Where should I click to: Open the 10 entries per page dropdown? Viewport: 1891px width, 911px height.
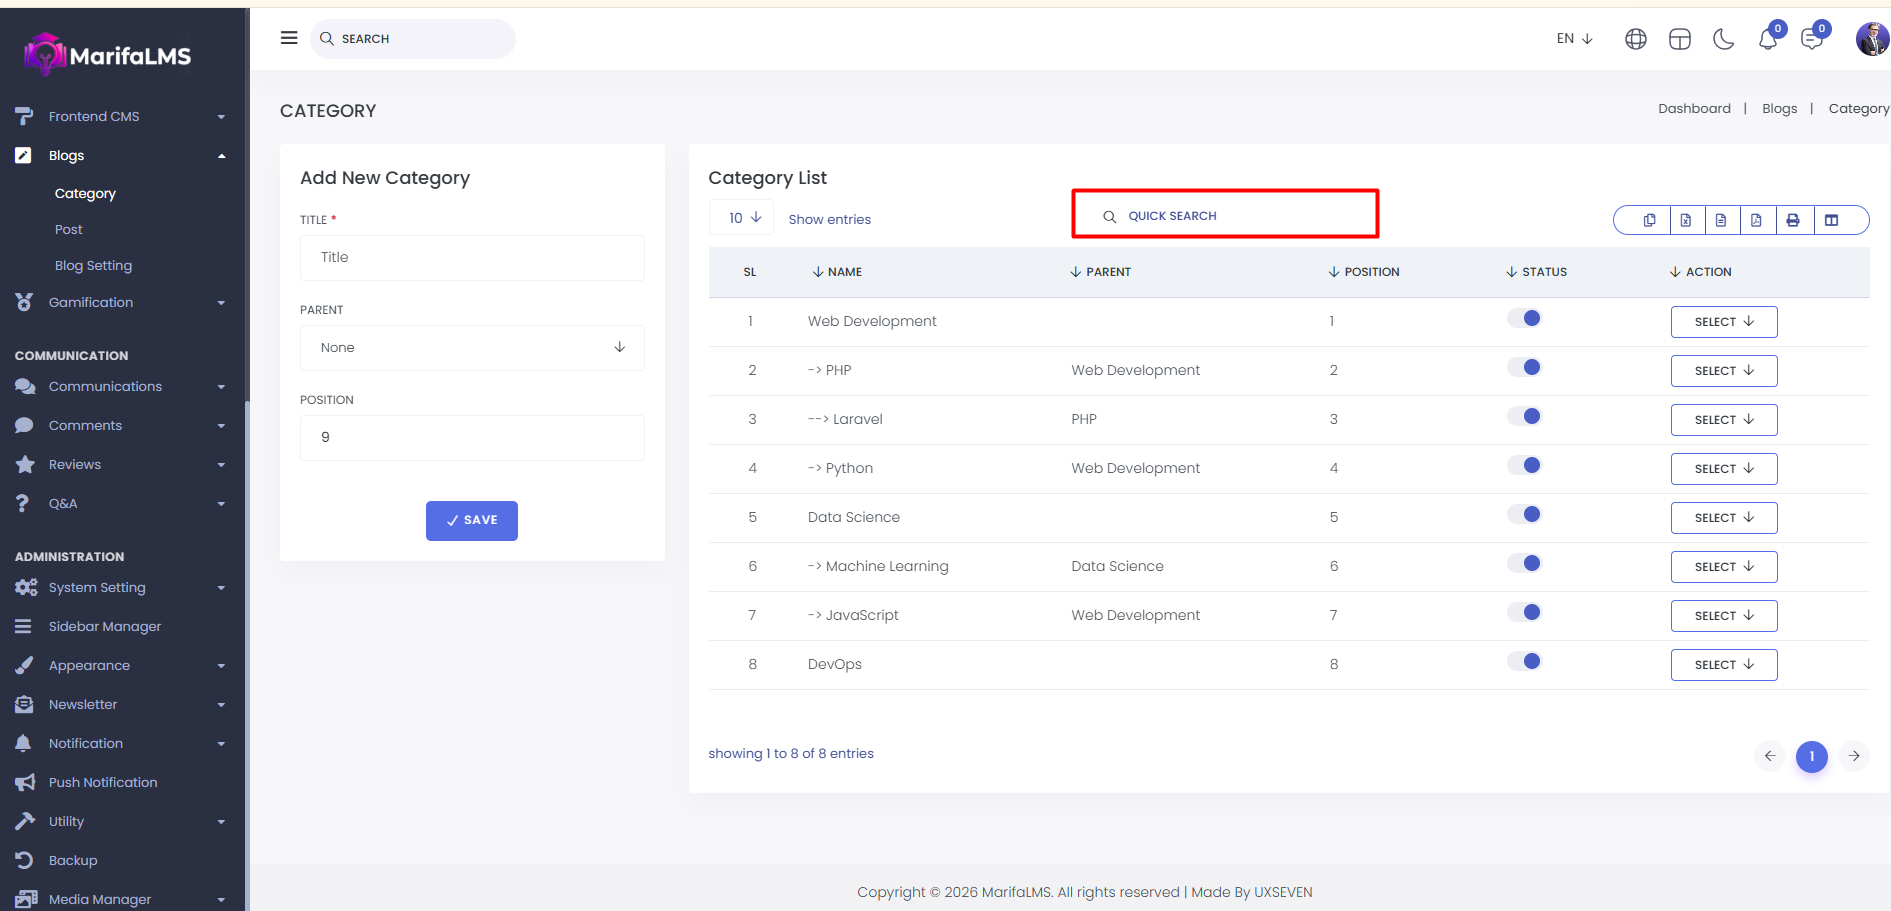tap(742, 218)
